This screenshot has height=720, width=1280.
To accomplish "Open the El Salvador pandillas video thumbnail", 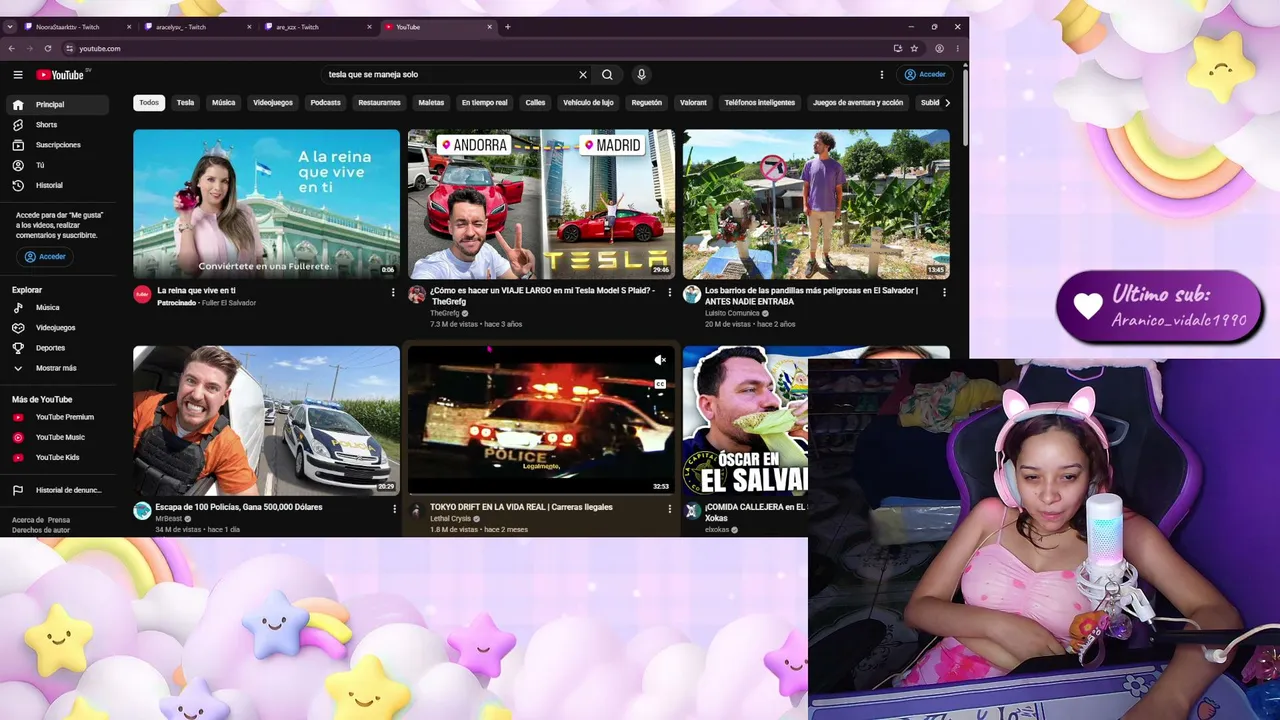I will click(x=816, y=204).
